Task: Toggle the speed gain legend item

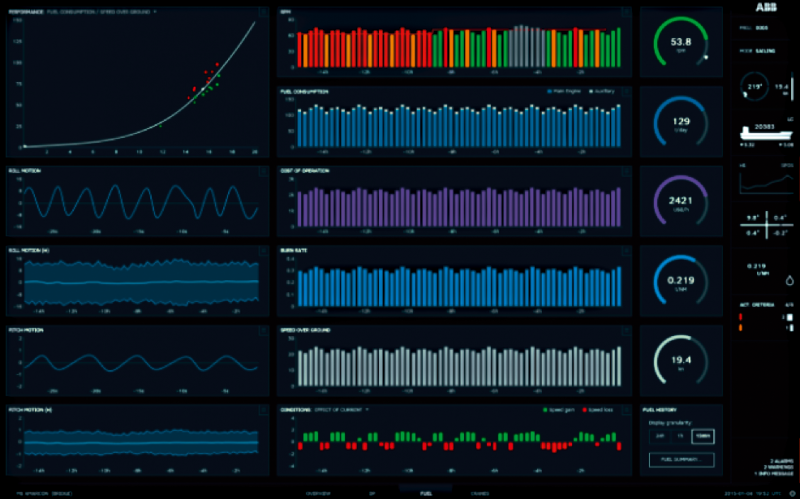Action: tap(553, 411)
